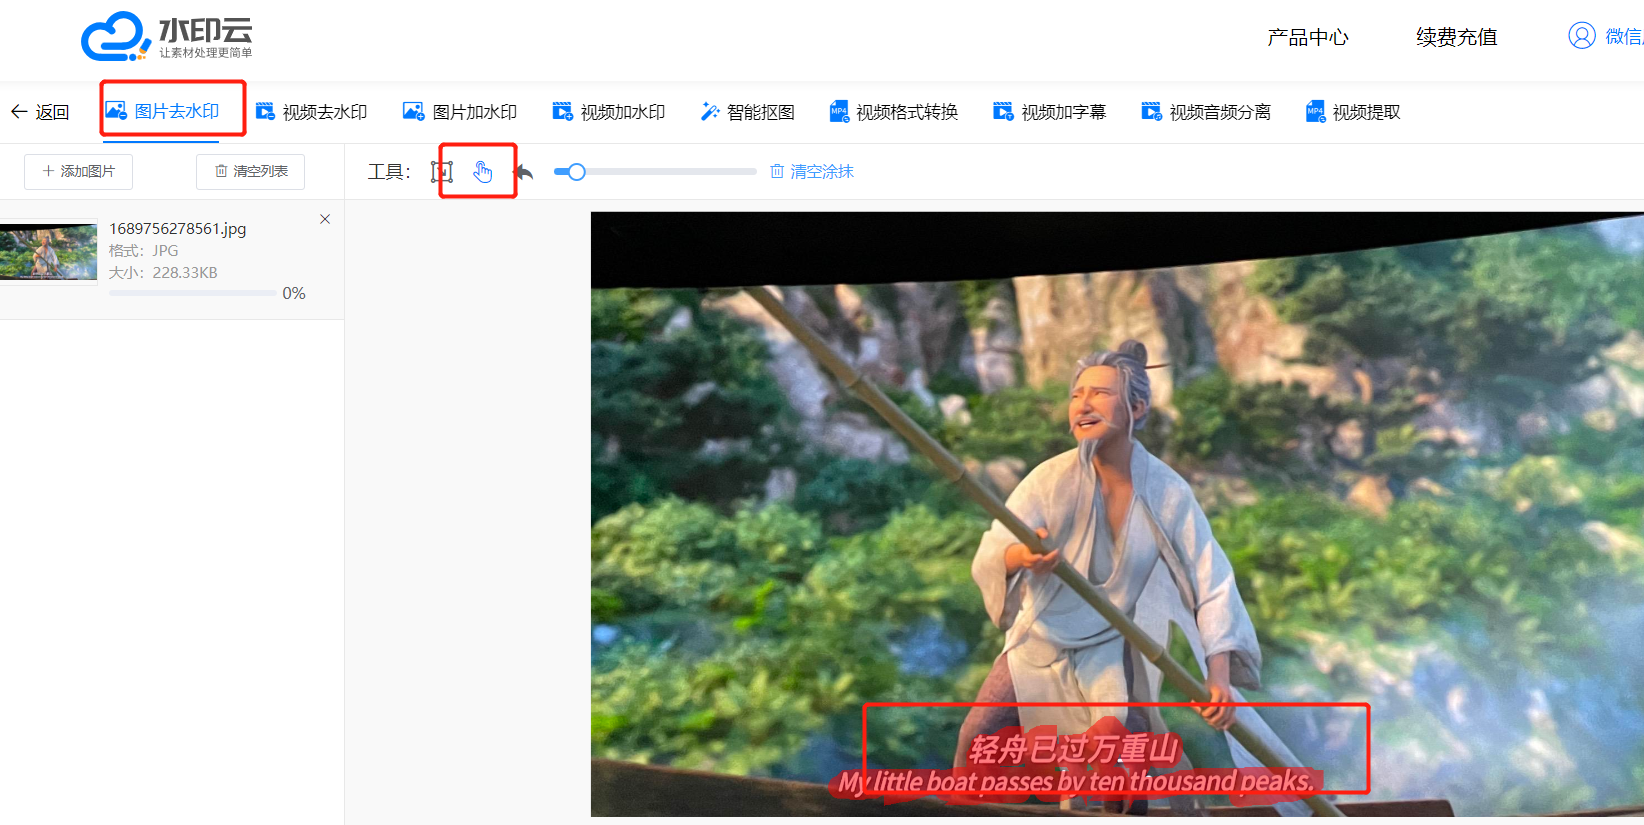This screenshot has width=1644, height=825.
Task: Click the 微信 login link
Action: click(1624, 37)
